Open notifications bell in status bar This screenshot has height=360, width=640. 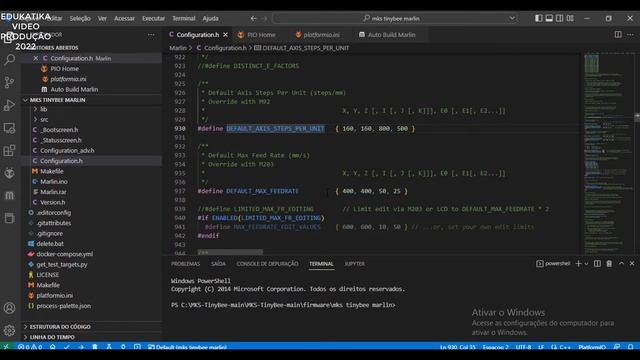[x=630, y=347]
